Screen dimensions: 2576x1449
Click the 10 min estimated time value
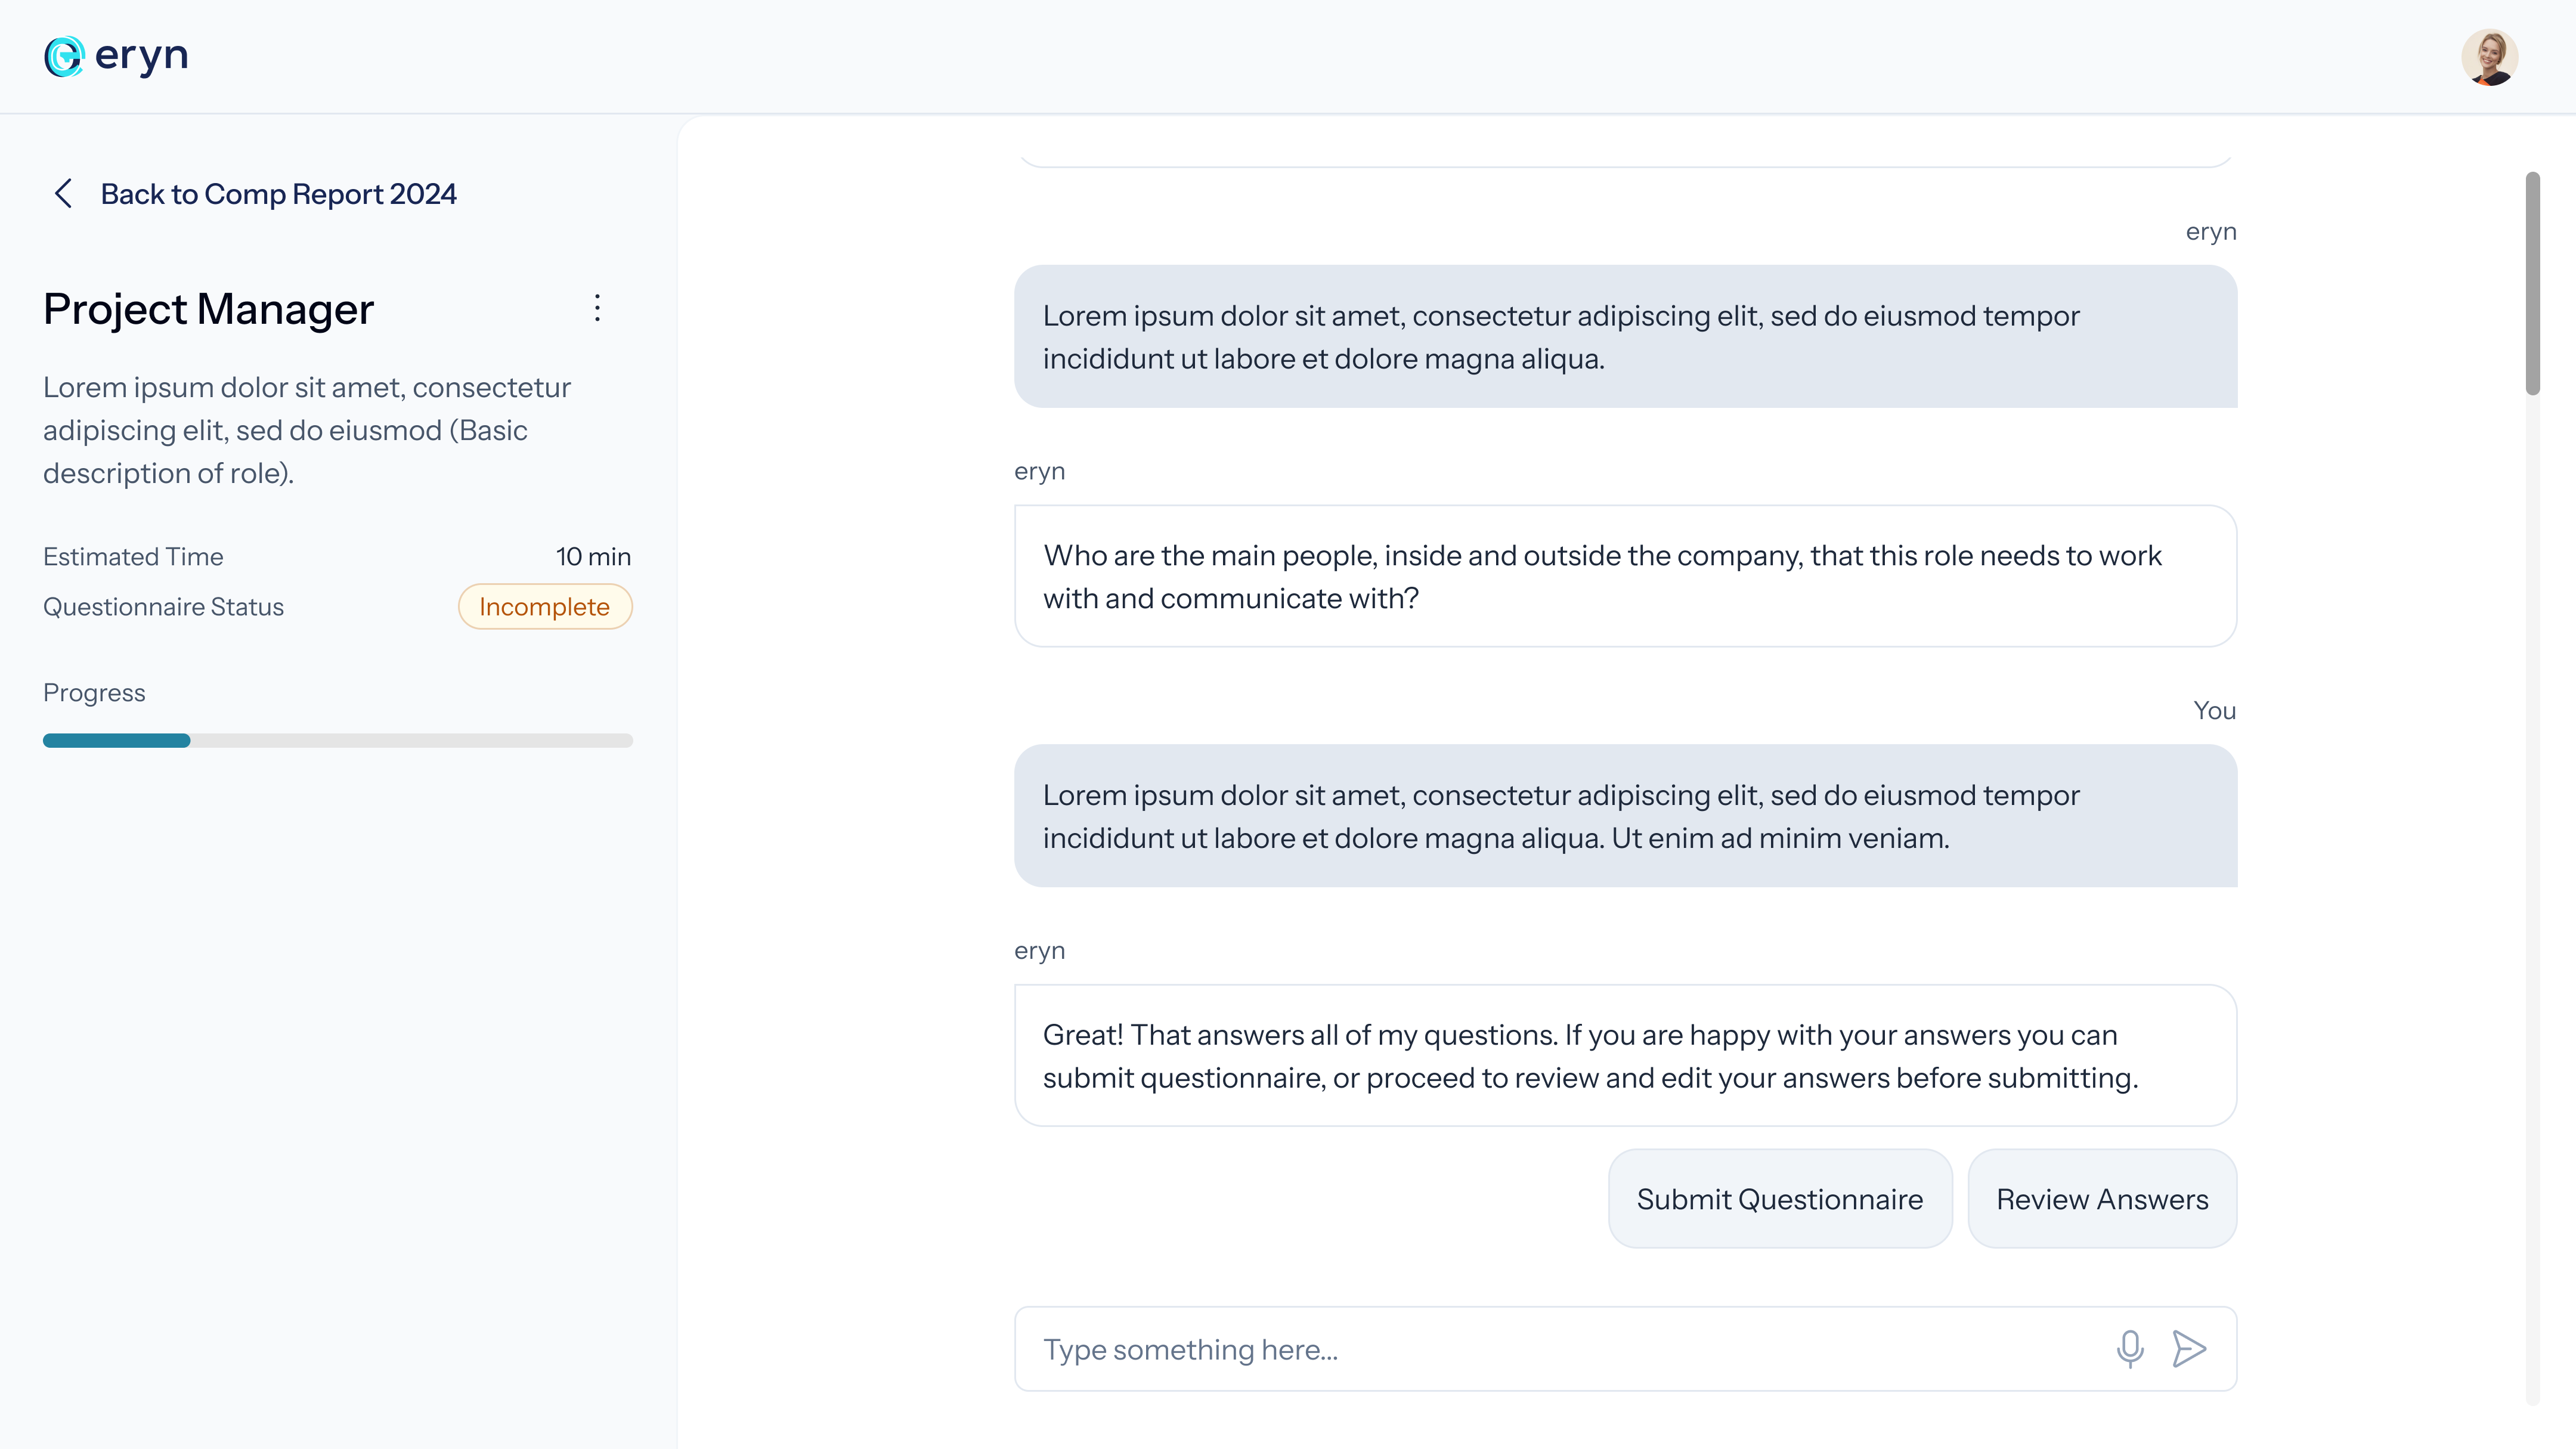(x=593, y=557)
